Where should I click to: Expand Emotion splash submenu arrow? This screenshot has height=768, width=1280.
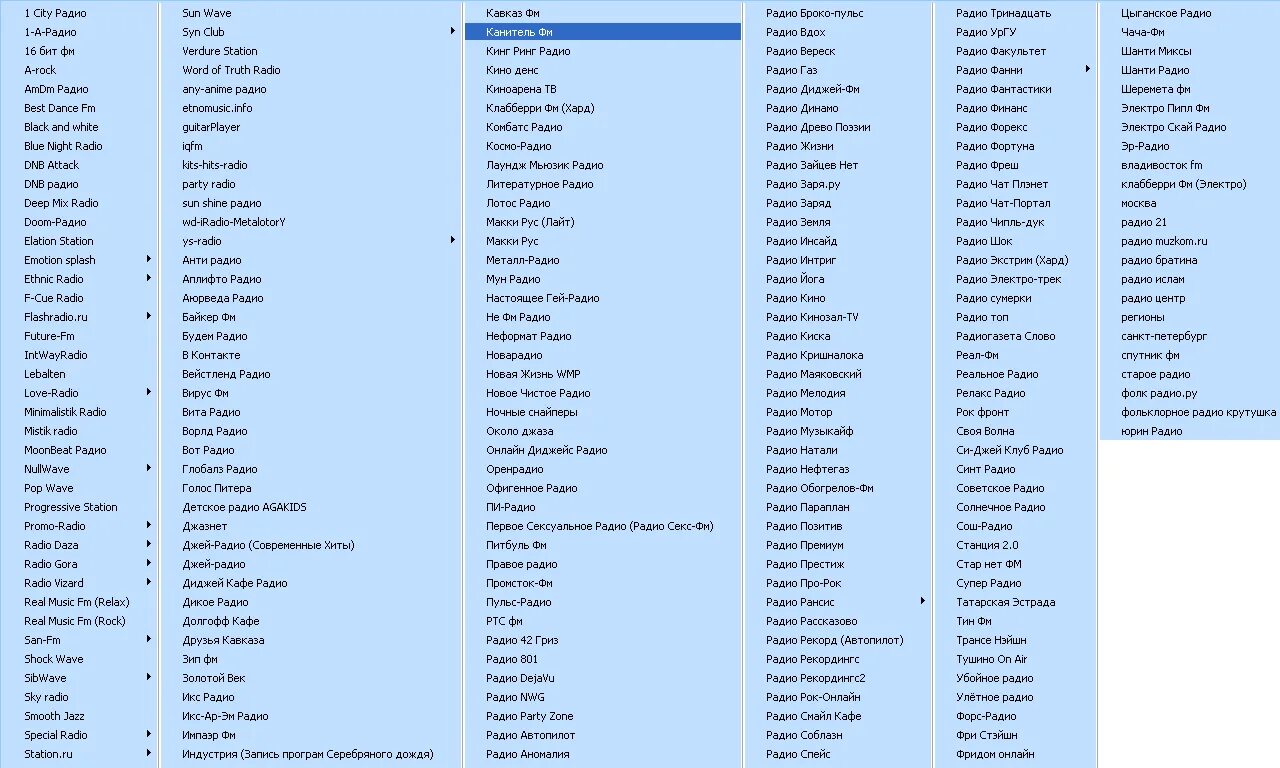[x=149, y=260]
